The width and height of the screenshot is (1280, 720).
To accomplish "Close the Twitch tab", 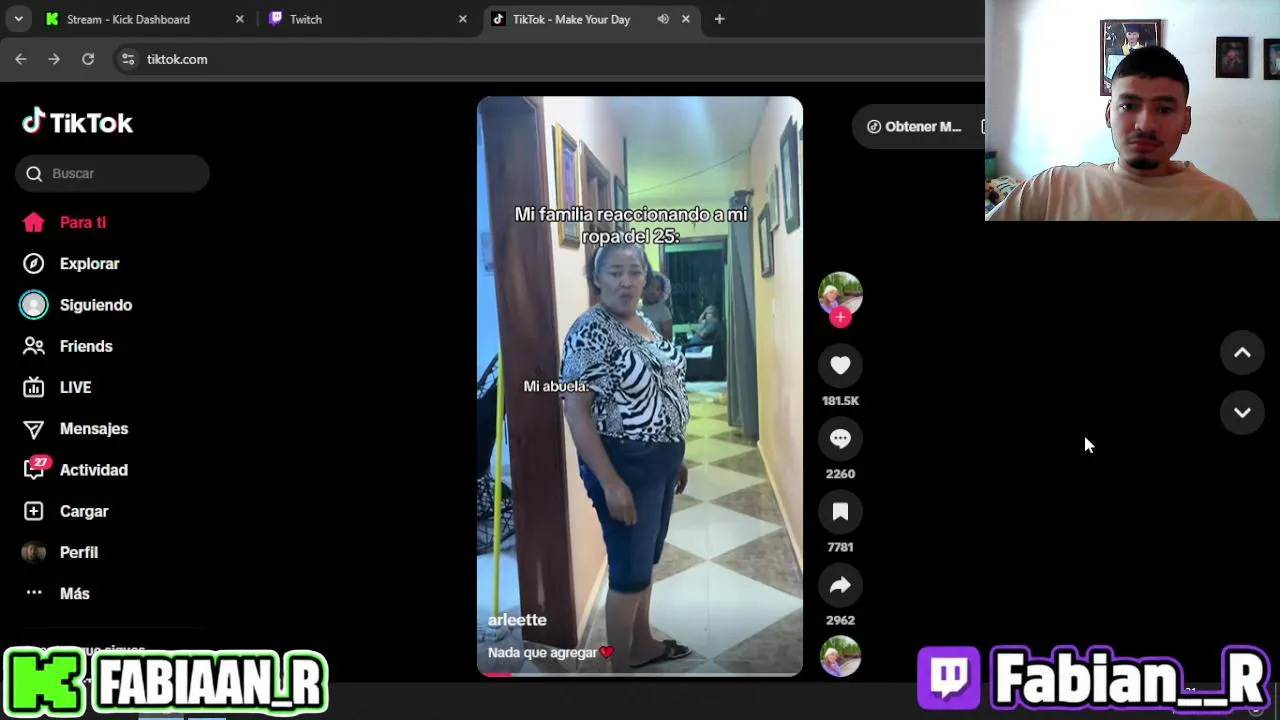I will pyautogui.click(x=462, y=19).
